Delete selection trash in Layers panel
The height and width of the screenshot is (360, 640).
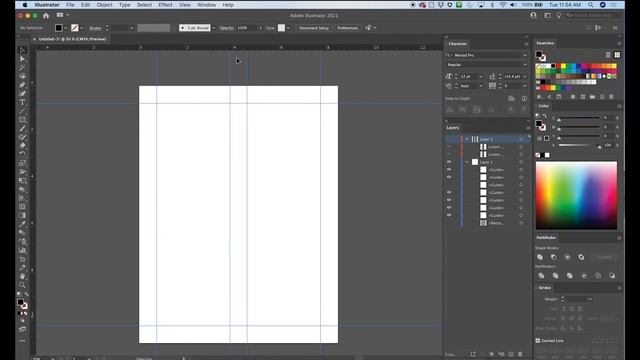click(520, 354)
